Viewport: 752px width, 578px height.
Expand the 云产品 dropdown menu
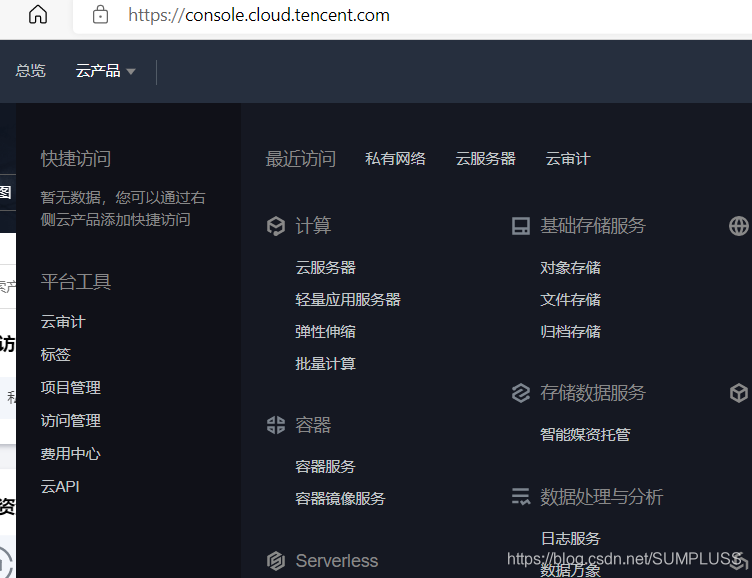(105, 71)
